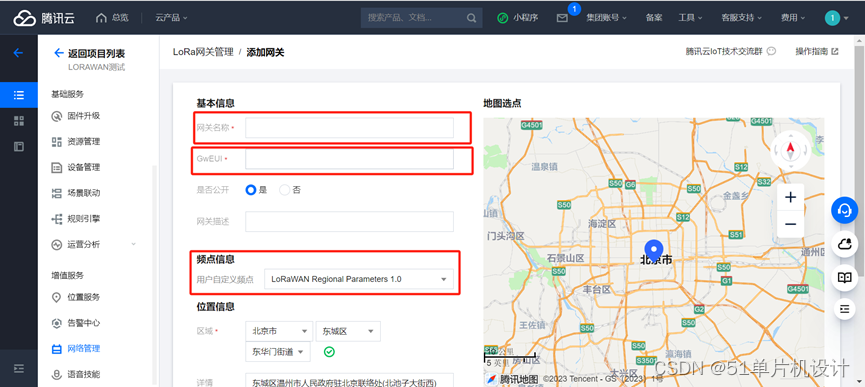Click the 告警中心 sidebar icon
The height and width of the screenshot is (387, 865).
pyautogui.click(x=56, y=322)
